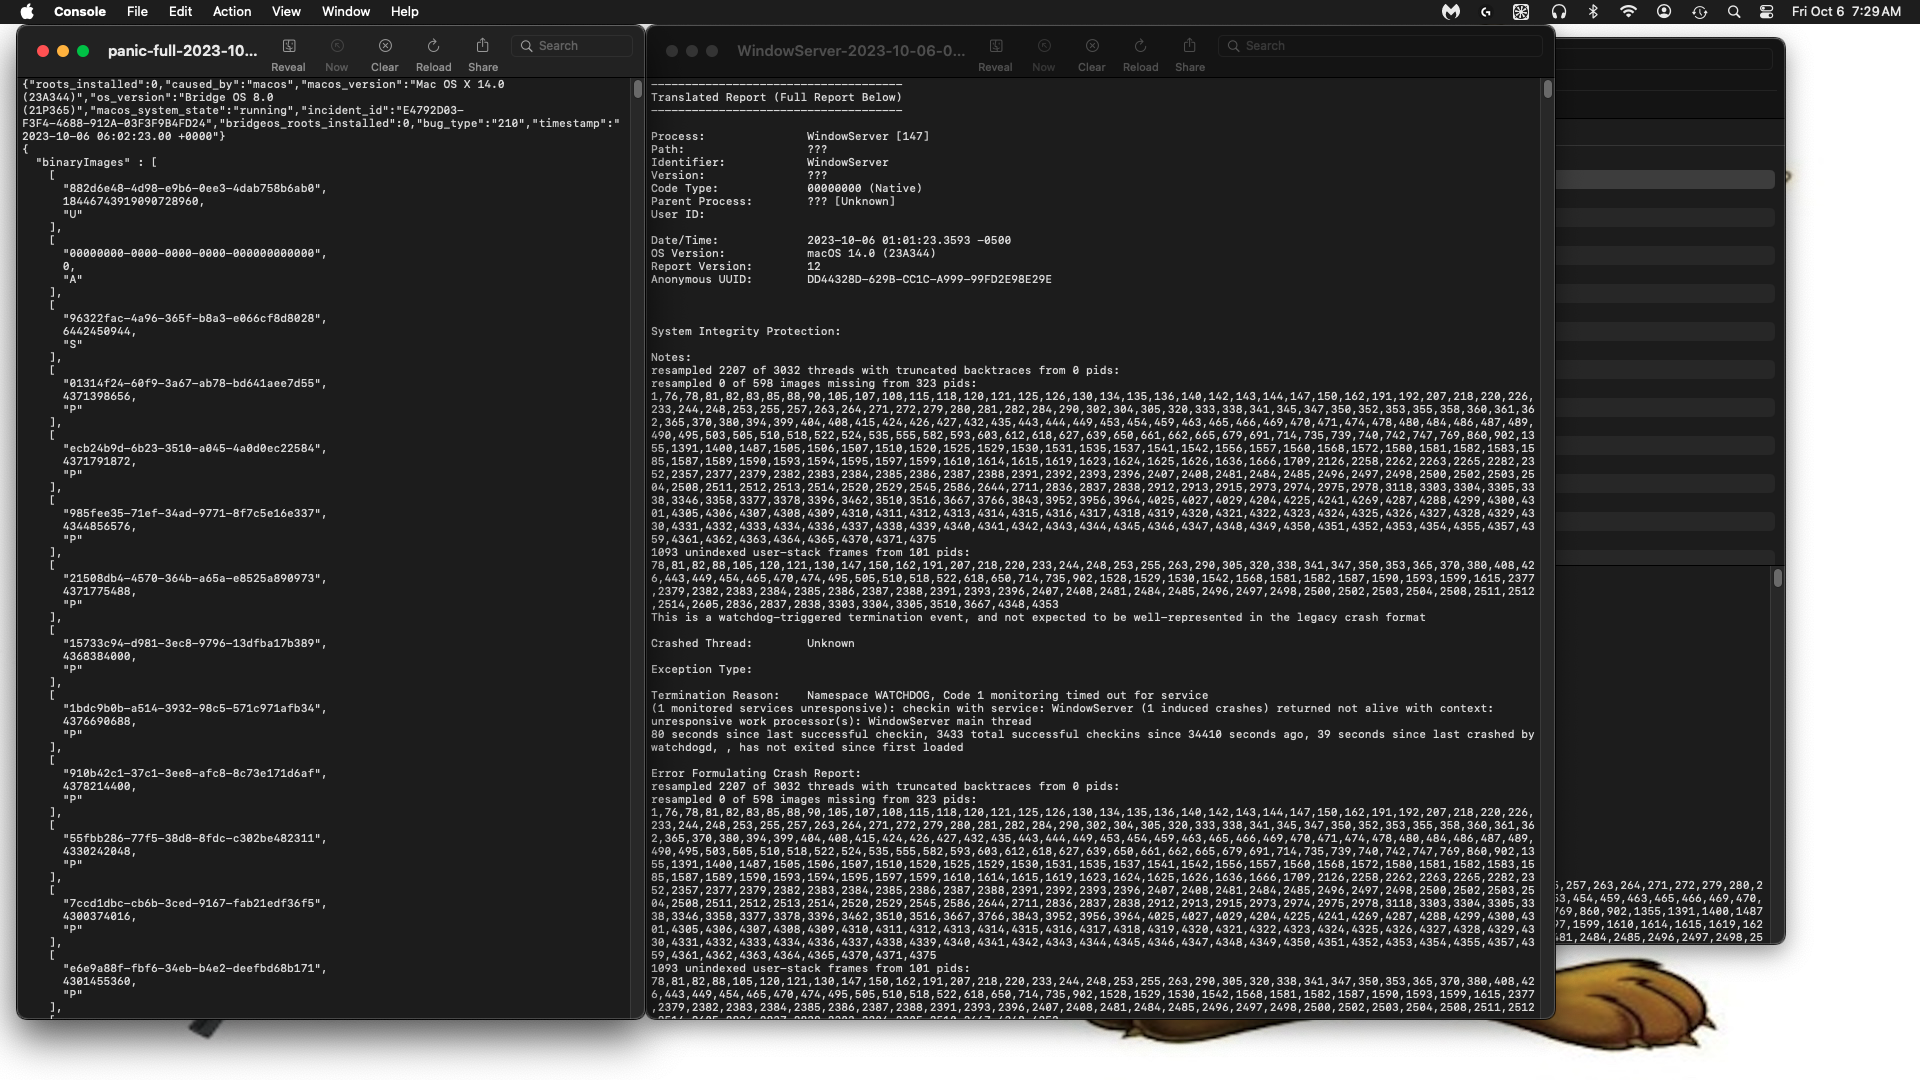Click Reload icon in WindowServer window
This screenshot has height=1080, width=1920.
pos(1140,46)
